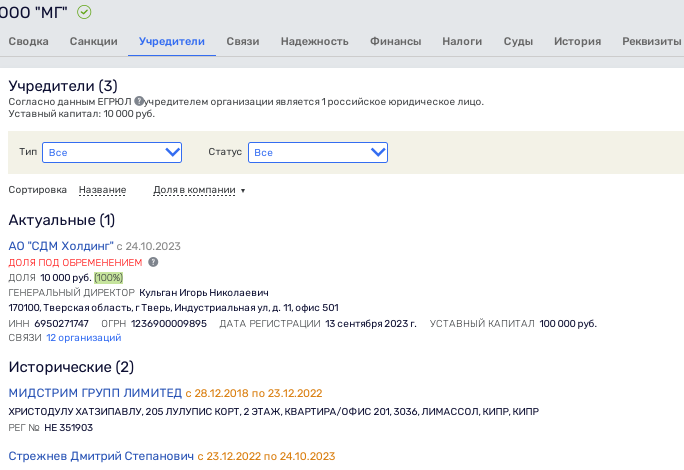Click registration number НЕ 351903
Image resolution: width=684 pixels, height=470 pixels.
(68, 428)
